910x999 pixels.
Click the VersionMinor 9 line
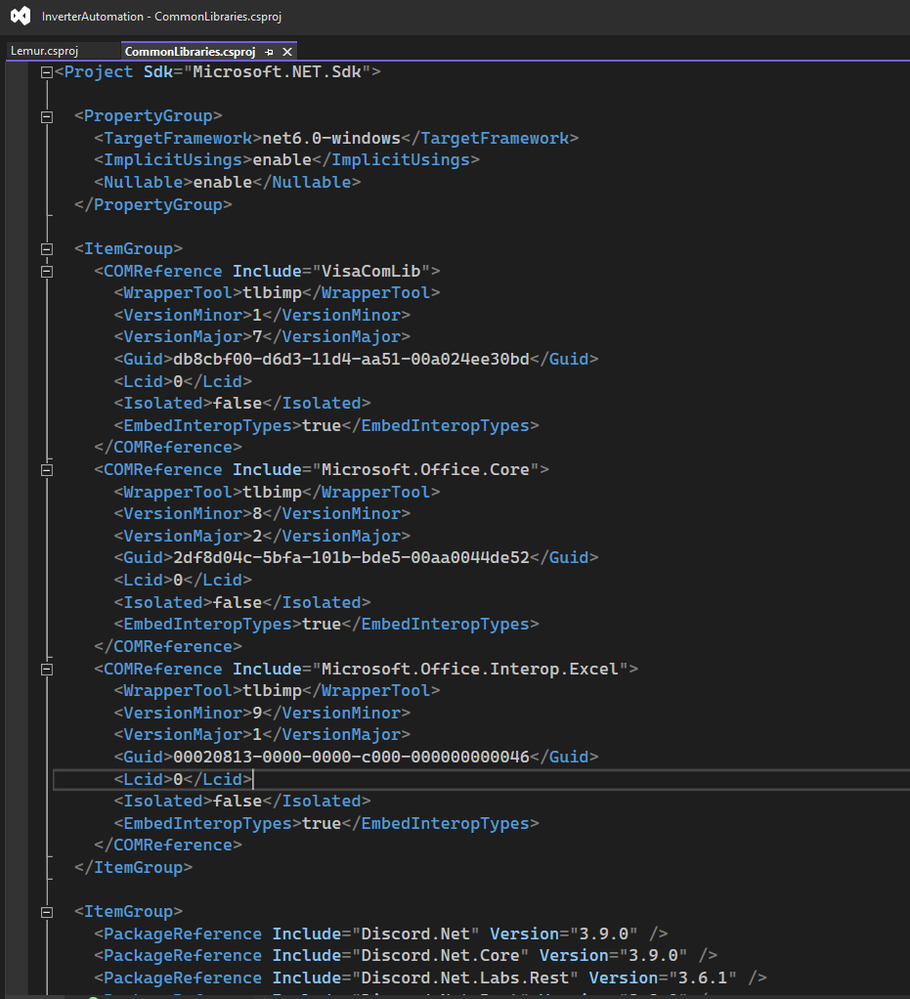(x=262, y=714)
